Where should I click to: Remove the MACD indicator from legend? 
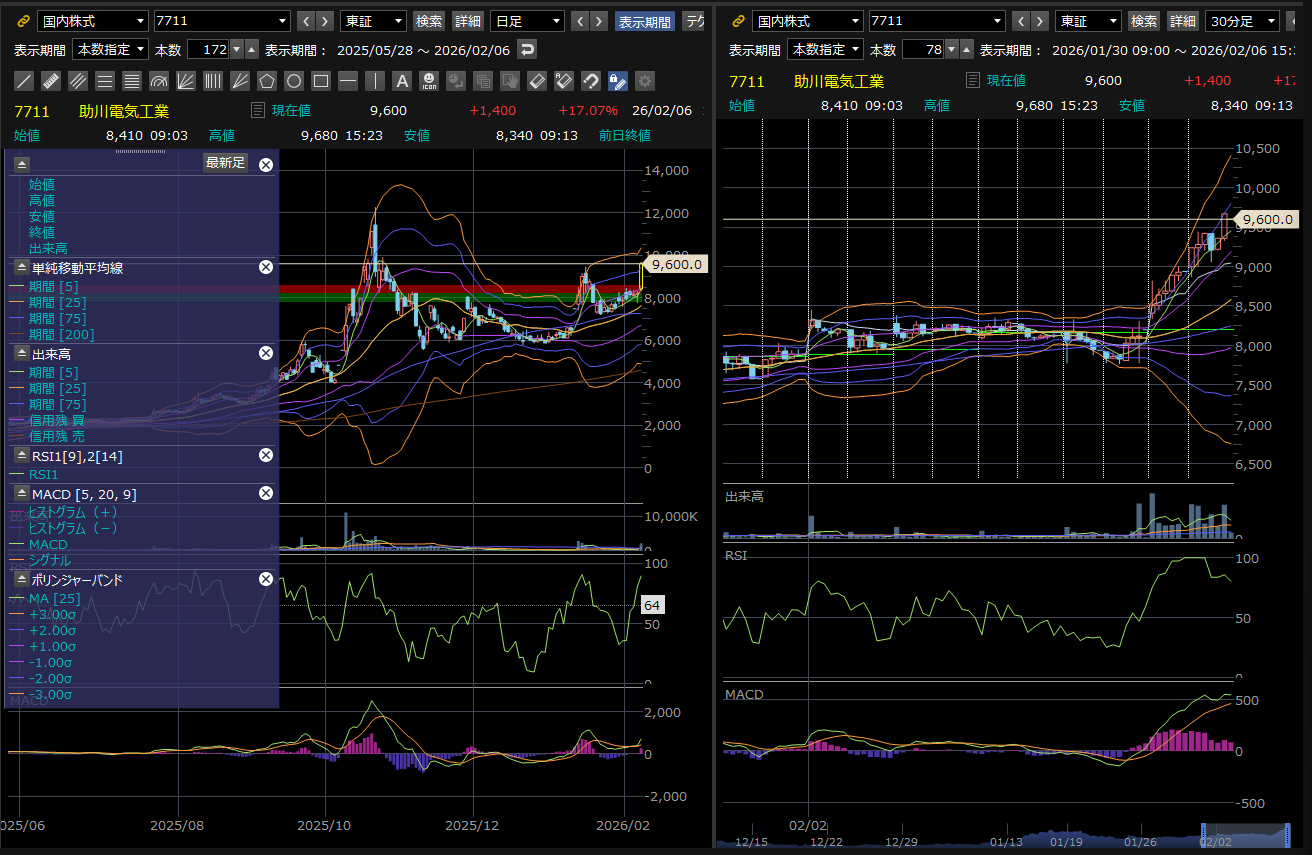click(266, 493)
